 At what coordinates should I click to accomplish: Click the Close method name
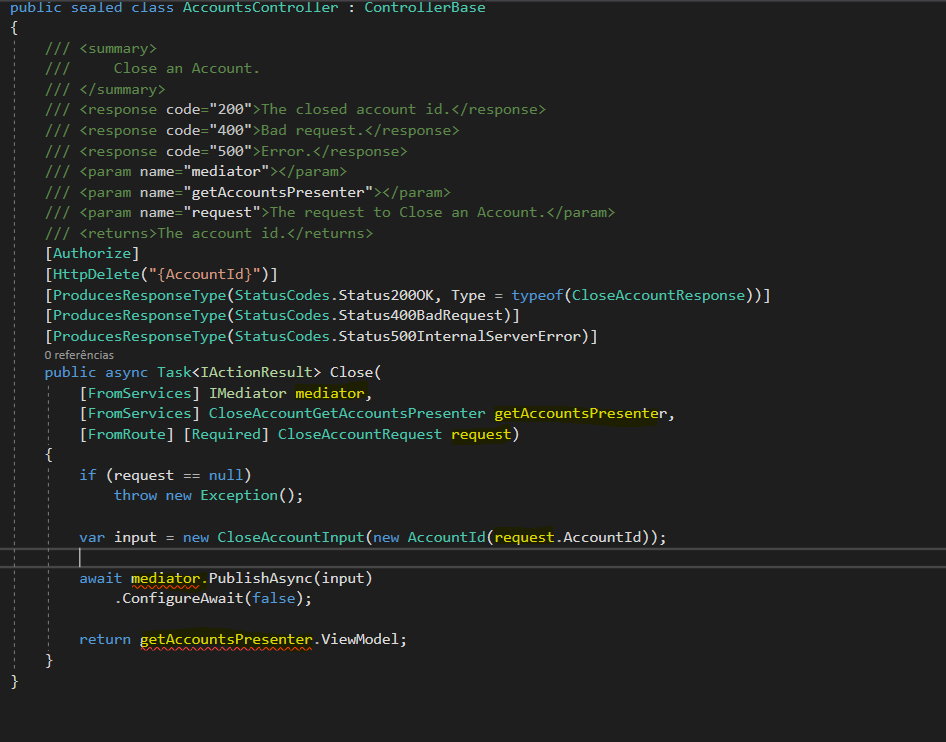[x=352, y=373]
